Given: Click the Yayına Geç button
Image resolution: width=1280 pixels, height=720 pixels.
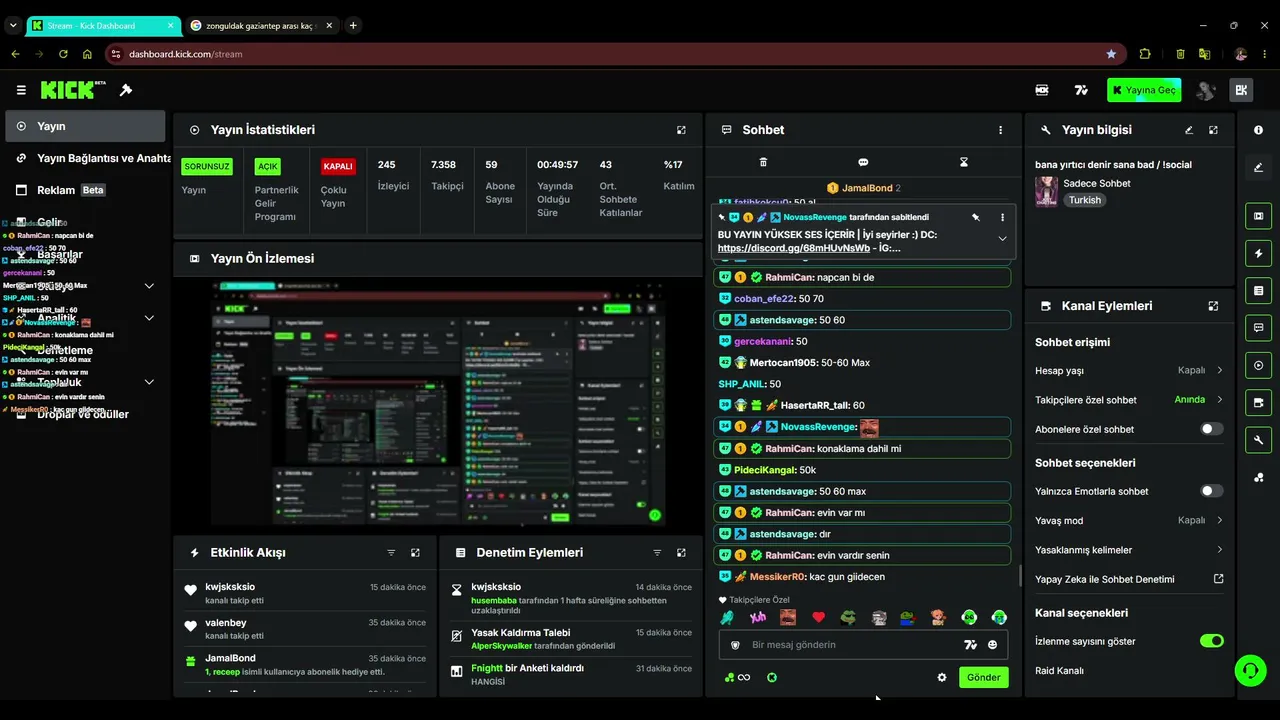Looking at the screenshot, I should (x=1144, y=90).
